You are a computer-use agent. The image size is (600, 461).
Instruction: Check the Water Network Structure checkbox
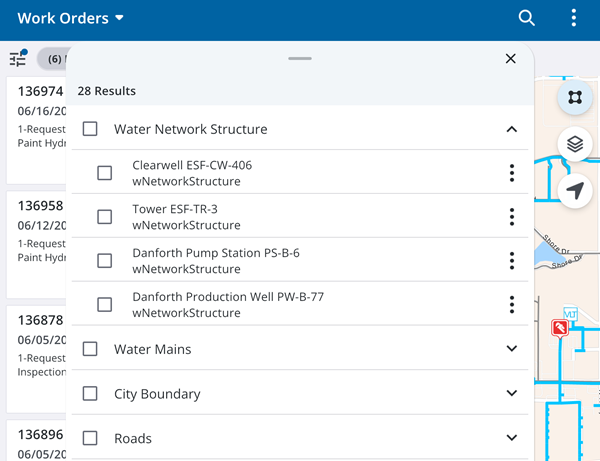point(90,129)
